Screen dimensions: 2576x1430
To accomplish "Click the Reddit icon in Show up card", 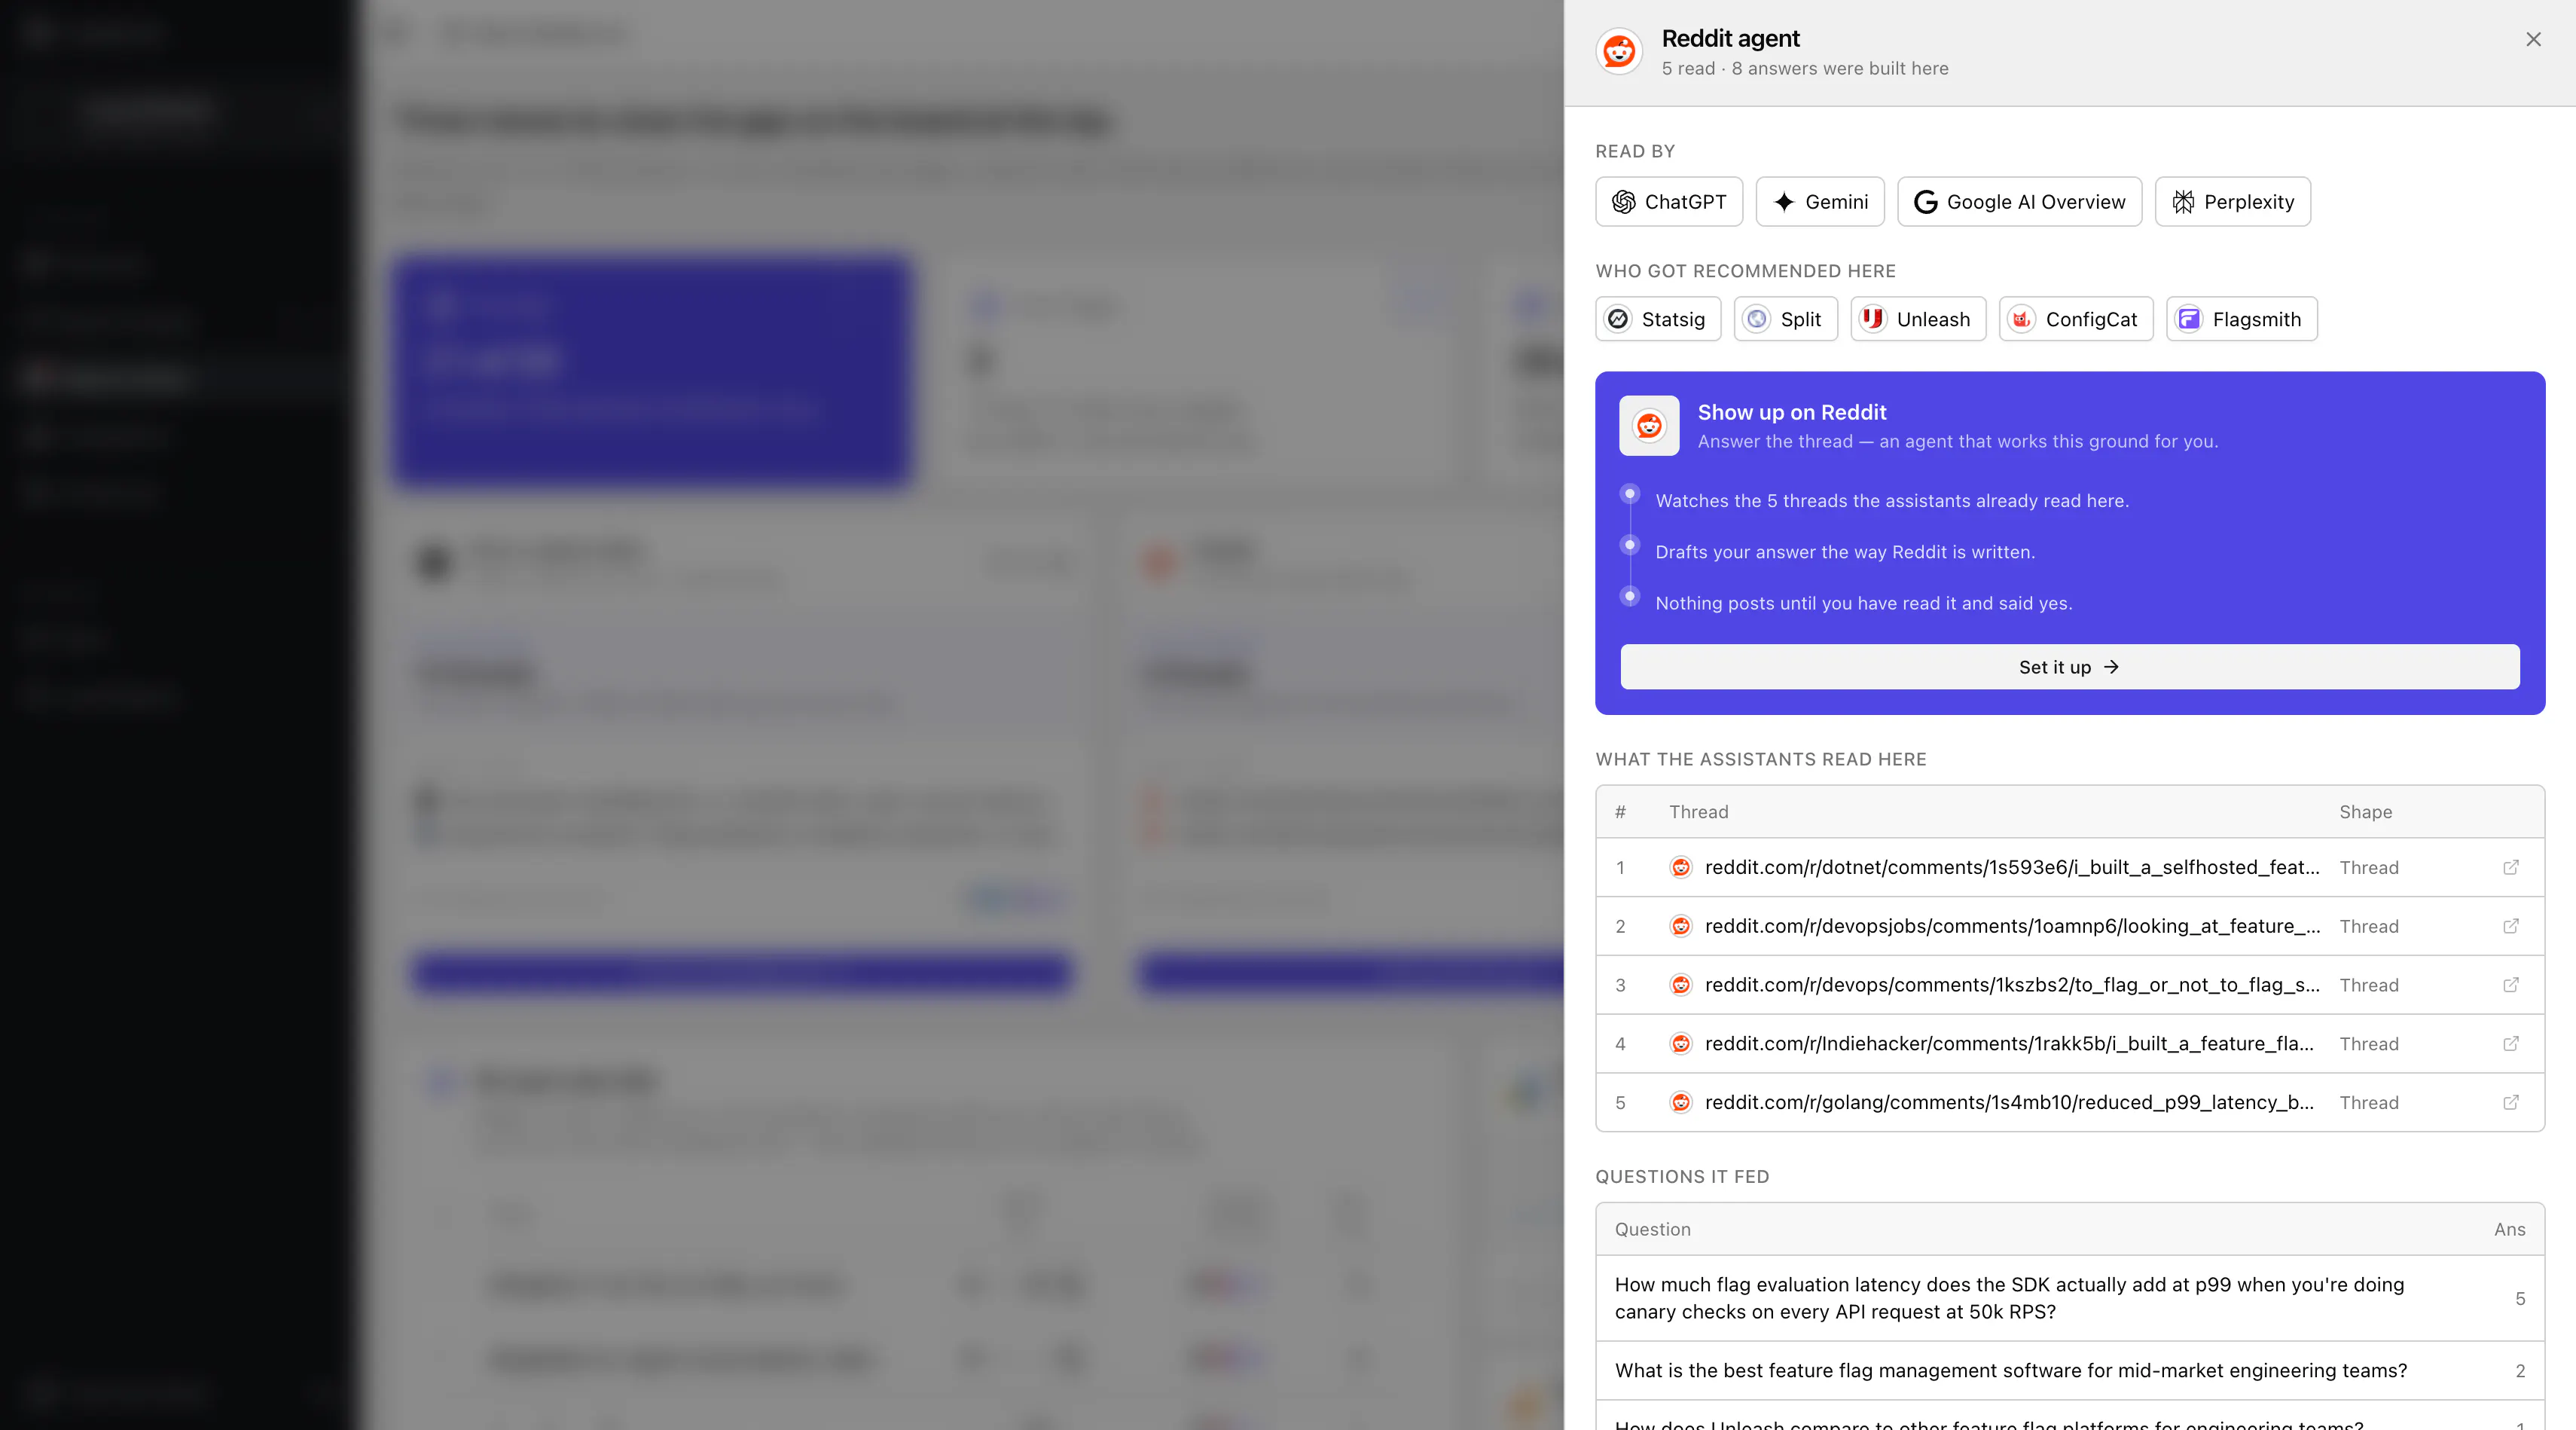I will point(1649,426).
